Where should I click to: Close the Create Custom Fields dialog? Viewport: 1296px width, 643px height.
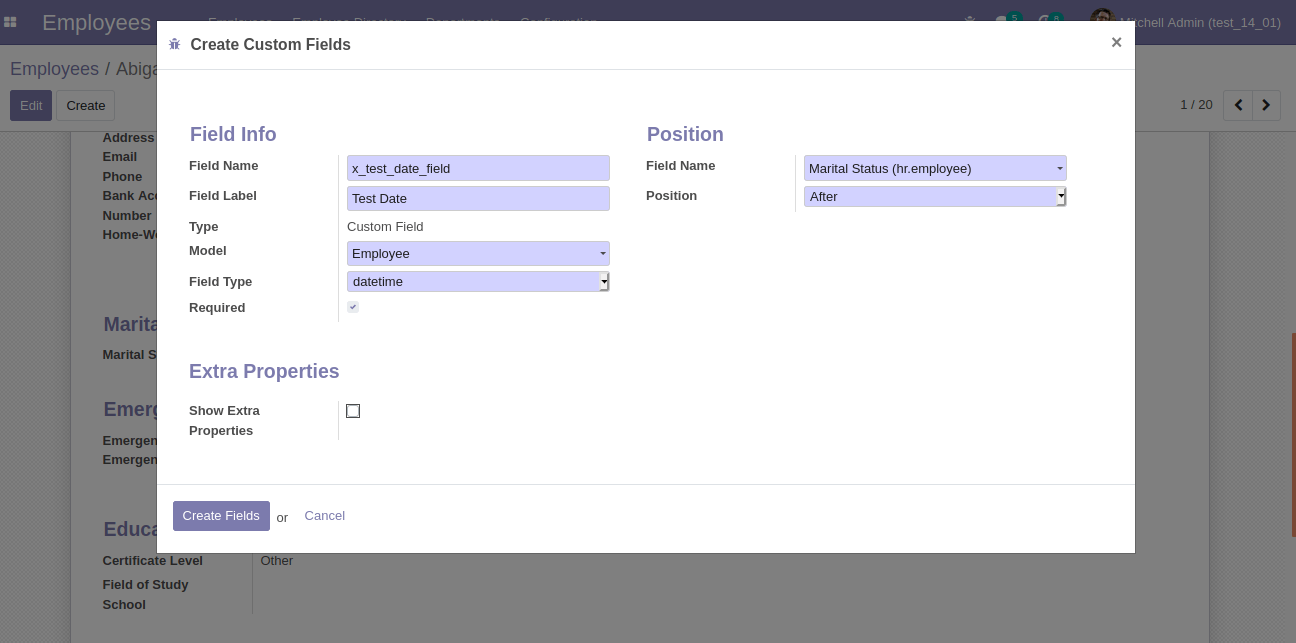coord(1116,42)
